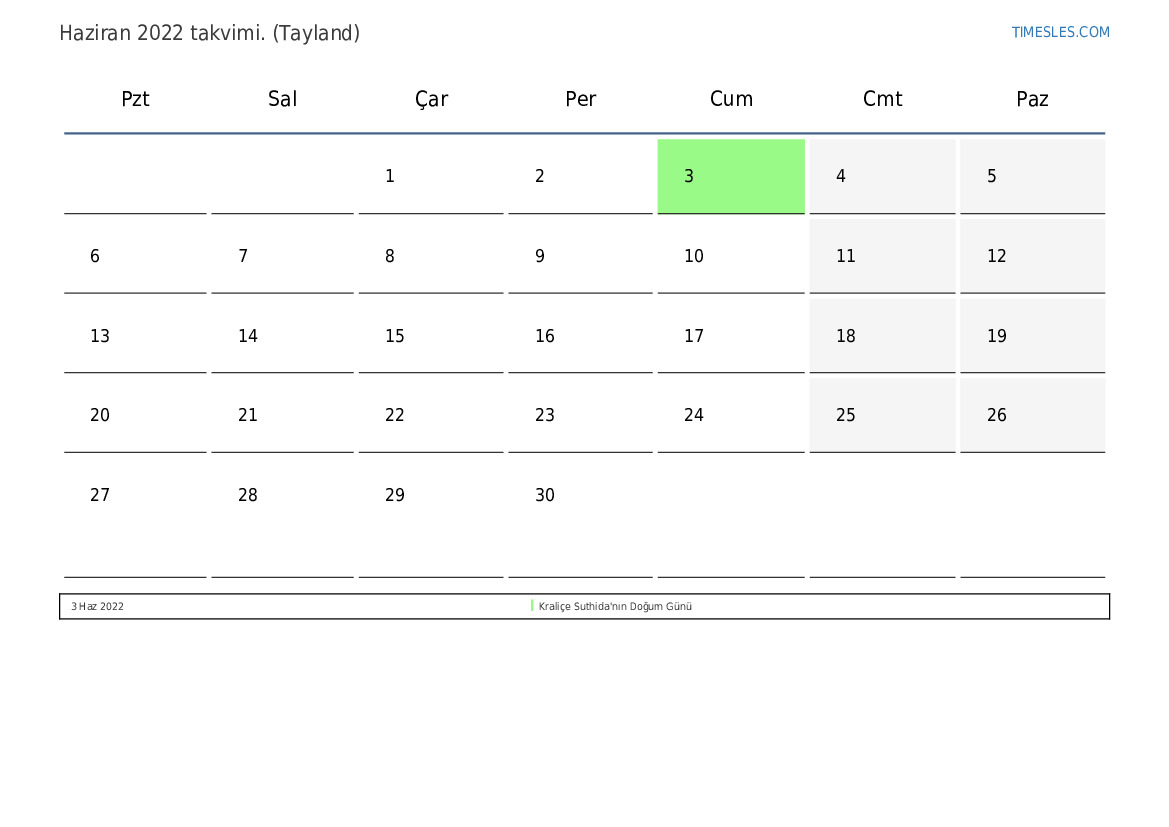Select Saturday June 18 cell
The width and height of the screenshot is (1169, 827).
pos(882,336)
